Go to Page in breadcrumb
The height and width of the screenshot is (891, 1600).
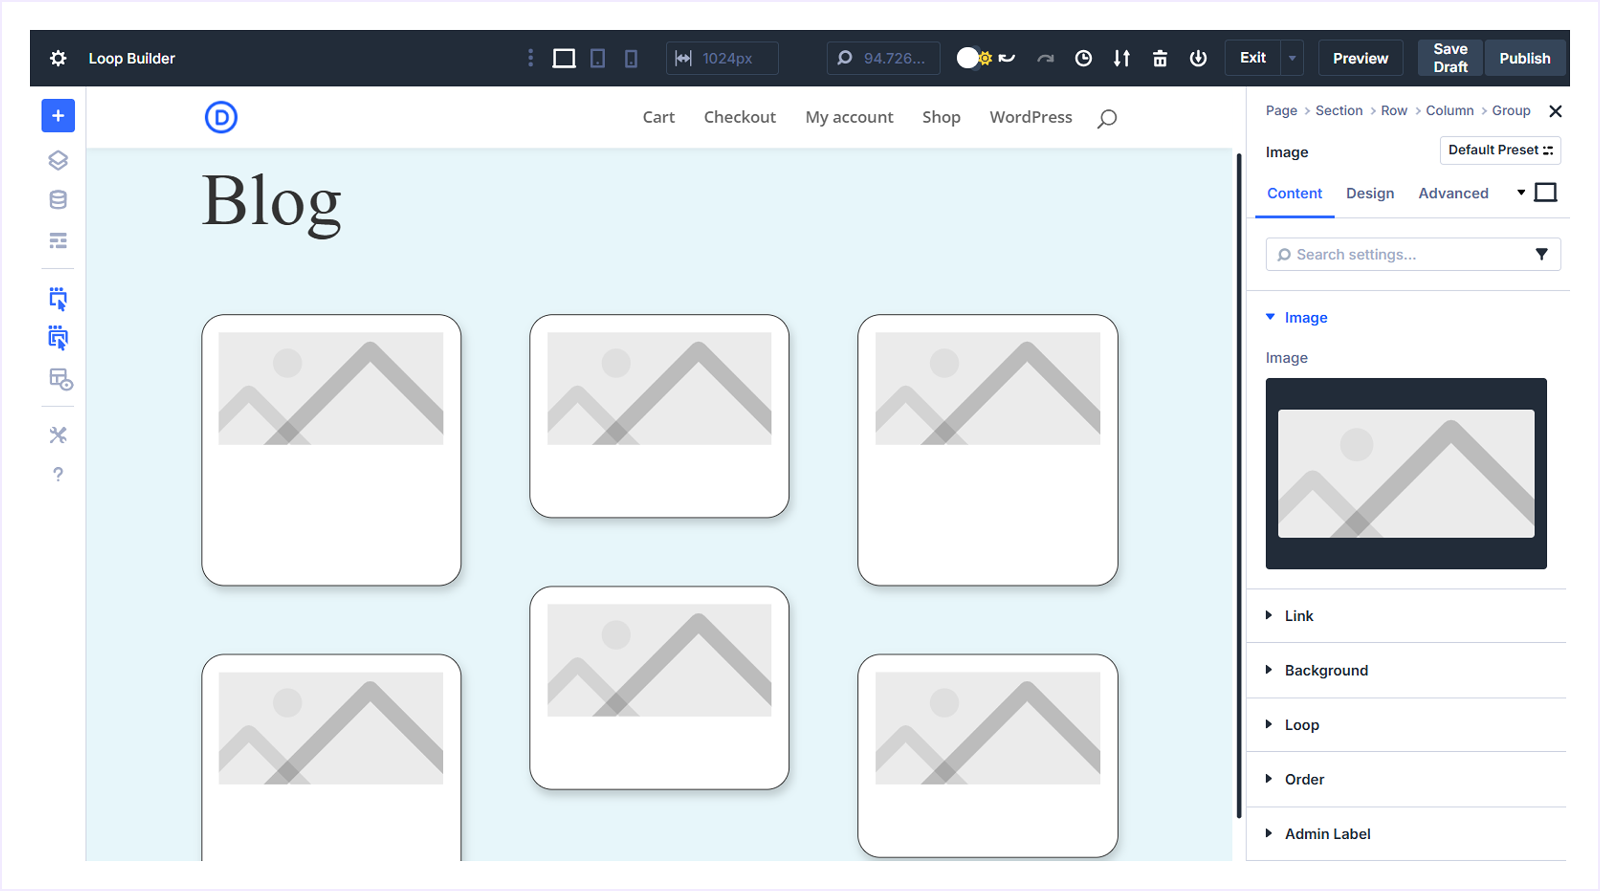click(1281, 111)
